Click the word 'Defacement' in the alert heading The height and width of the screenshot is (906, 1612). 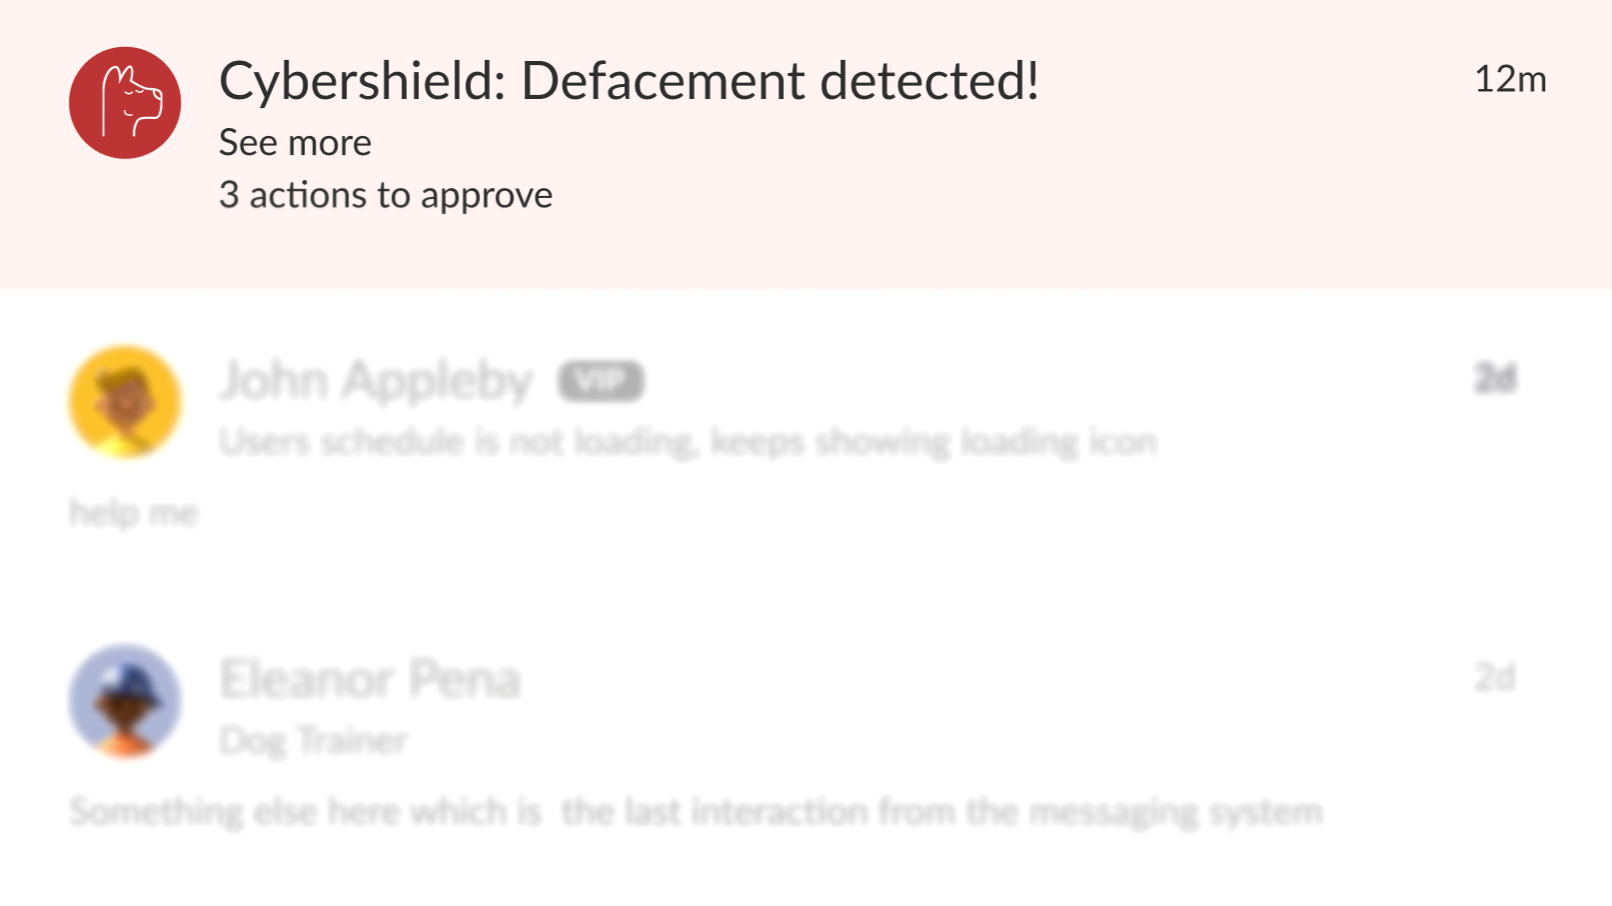tap(663, 81)
